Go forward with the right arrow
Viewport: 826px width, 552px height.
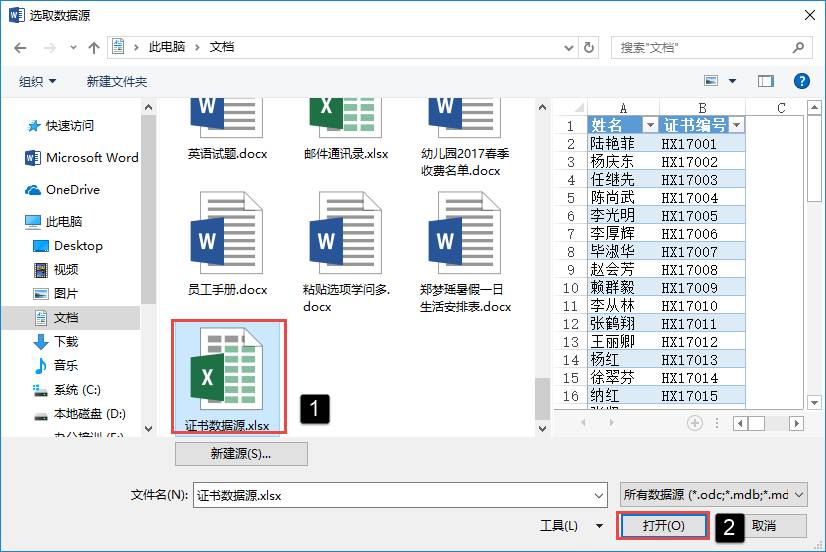tap(50, 48)
